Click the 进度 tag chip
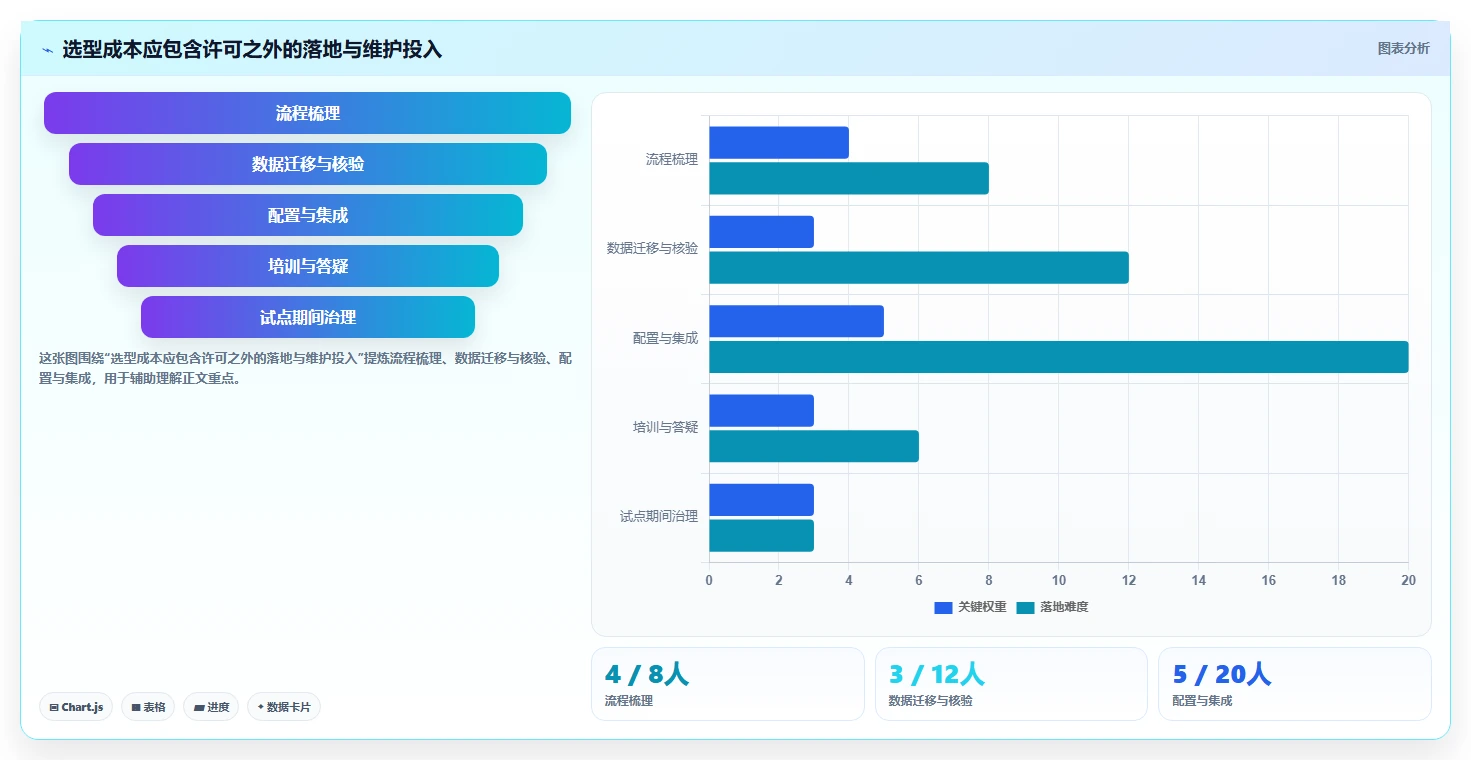This screenshot has width=1471, height=760. pyautogui.click(x=211, y=707)
